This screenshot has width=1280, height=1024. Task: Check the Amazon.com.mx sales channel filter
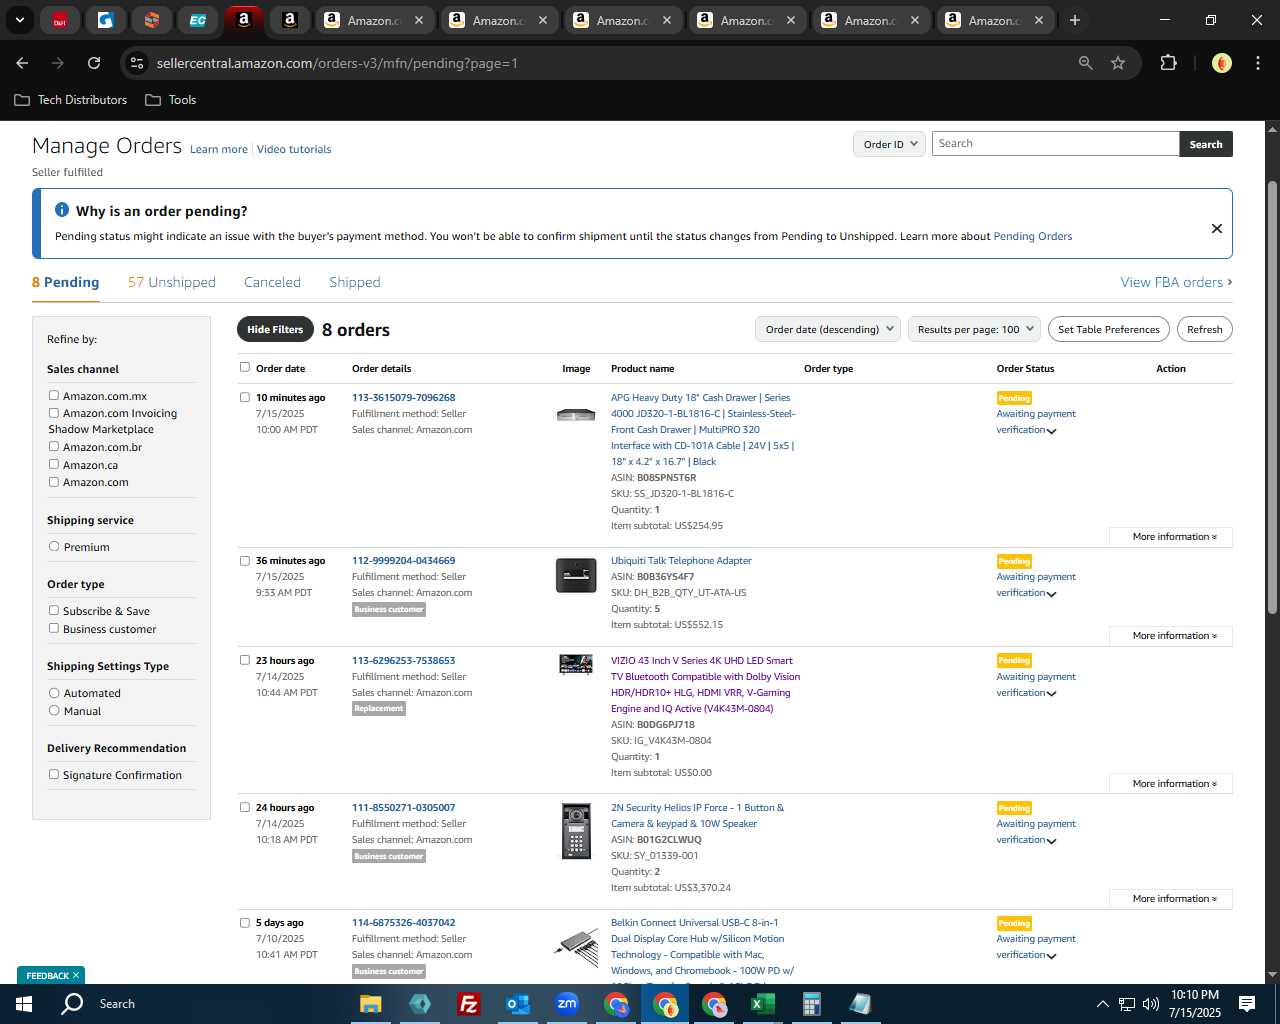click(x=54, y=395)
